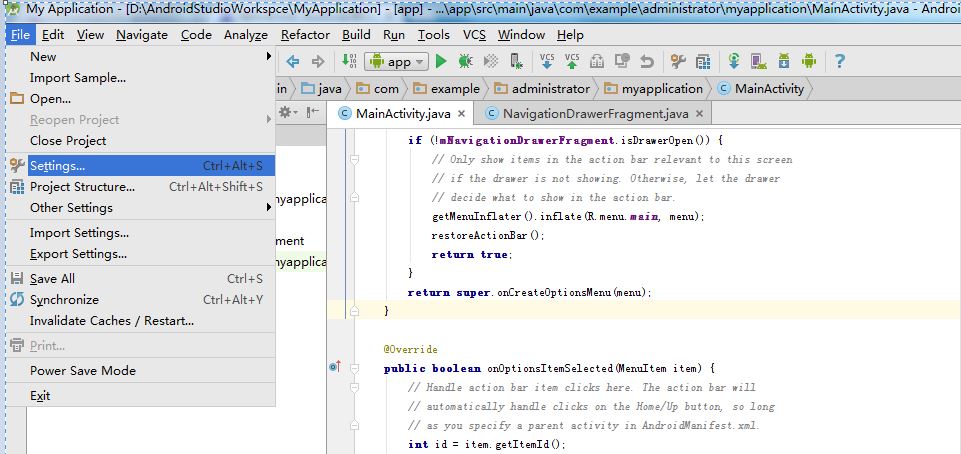The height and width of the screenshot is (454, 961).
Task: Start debugging with the green bug icon
Action: (465, 61)
